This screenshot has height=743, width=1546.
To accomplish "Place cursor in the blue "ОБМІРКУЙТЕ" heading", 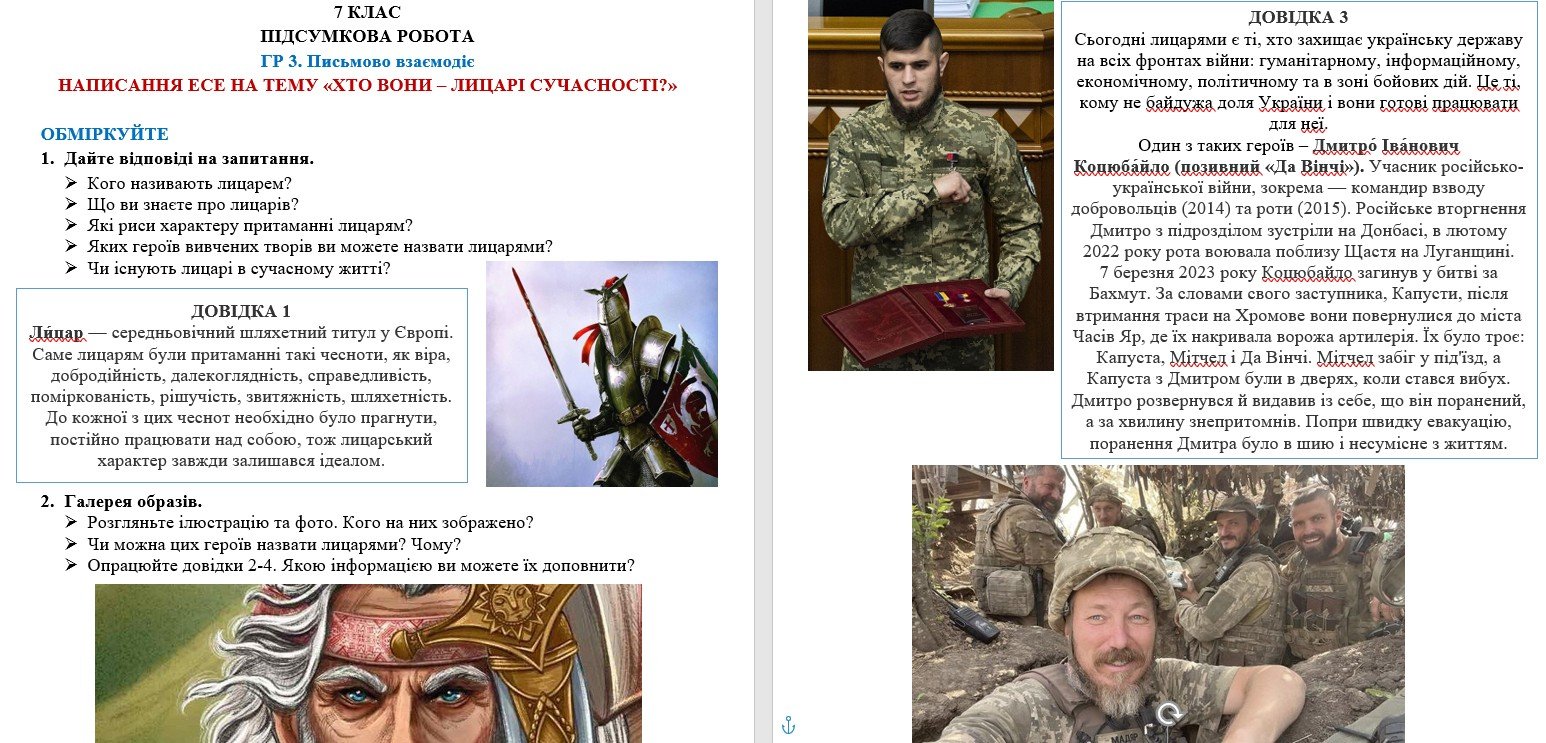I will point(104,134).
